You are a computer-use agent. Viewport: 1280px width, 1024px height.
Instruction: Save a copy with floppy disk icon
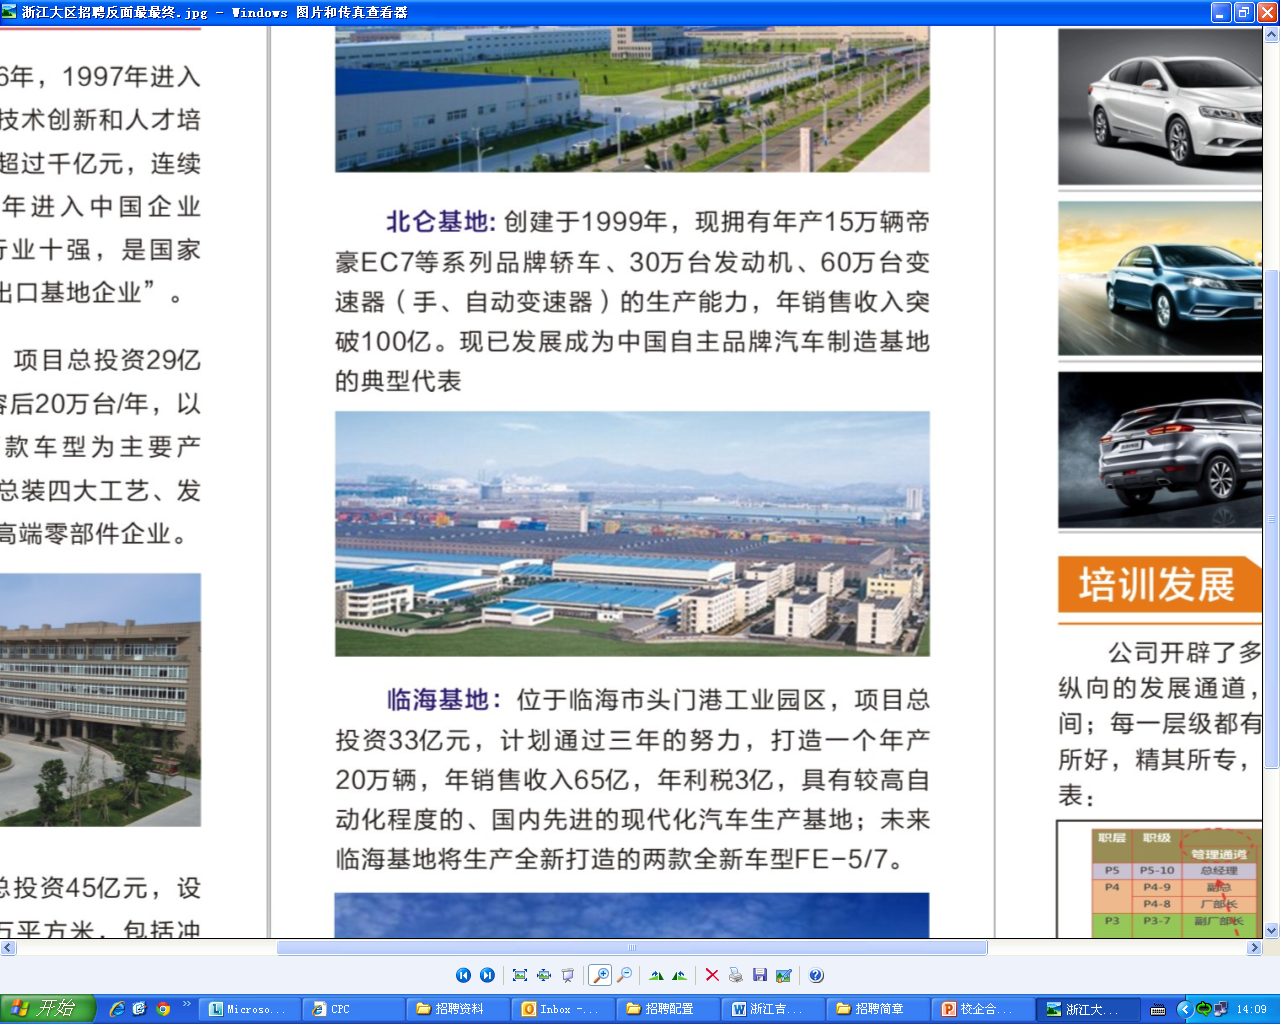point(760,975)
